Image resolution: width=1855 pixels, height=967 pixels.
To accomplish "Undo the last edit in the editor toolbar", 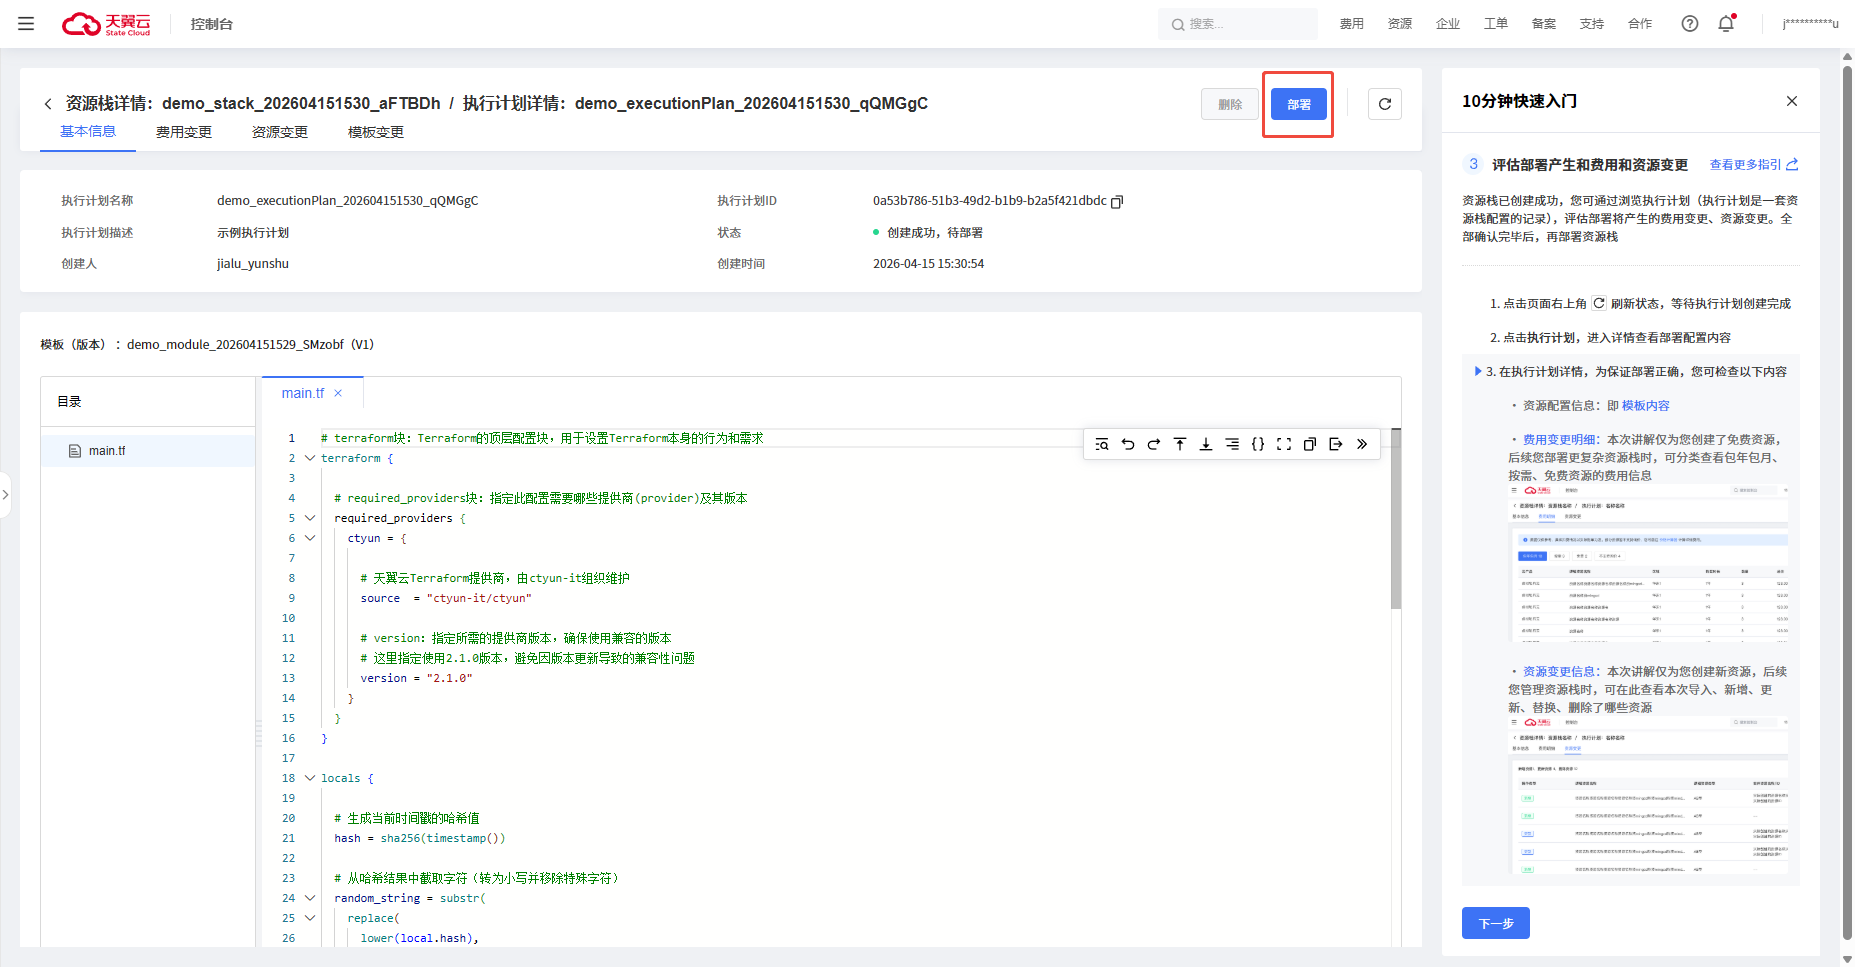I will pos(1128,444).
